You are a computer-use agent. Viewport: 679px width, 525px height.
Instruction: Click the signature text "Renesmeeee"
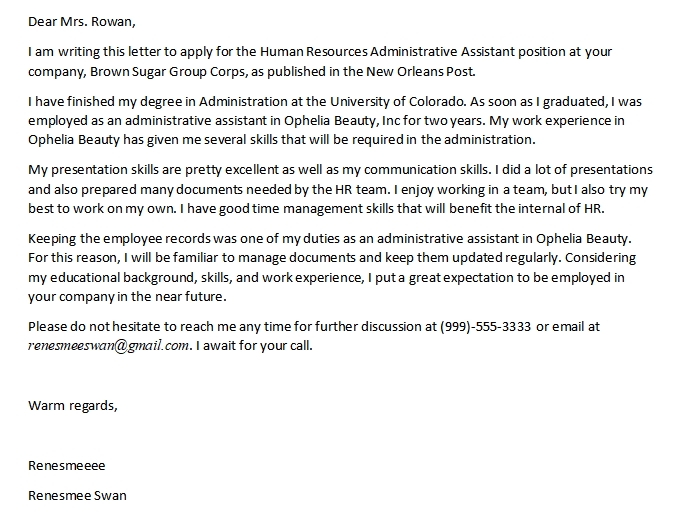(66, 466)
